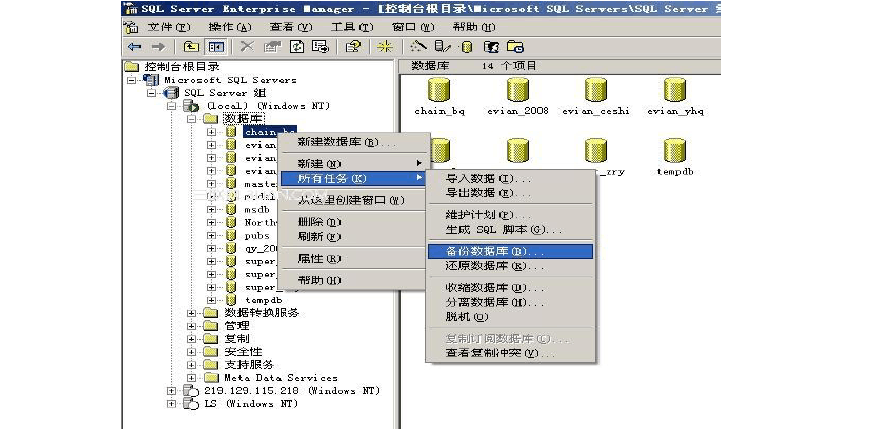Choose 备份数据库(B)... in submenu
The height and width of the screenshot is (429, 893).
(x=510, y=251)
